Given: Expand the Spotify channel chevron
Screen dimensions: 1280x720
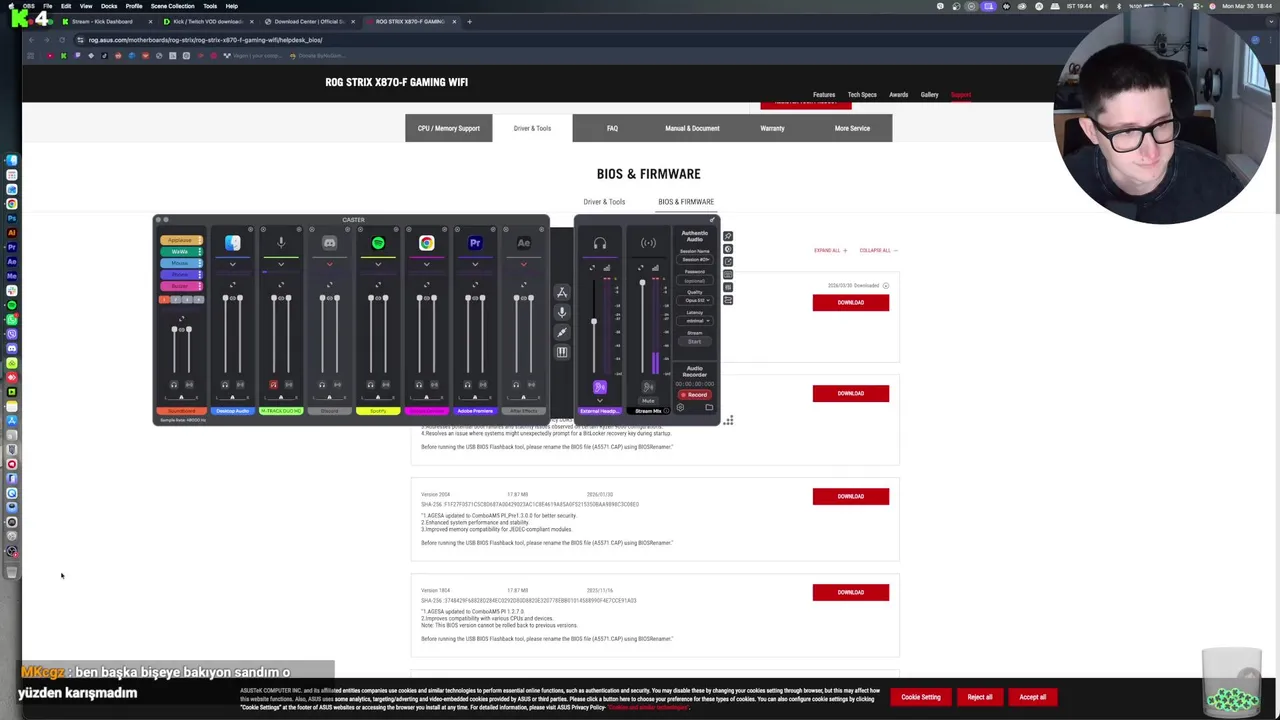Looking at the screenshot, I should coord(378,264).
